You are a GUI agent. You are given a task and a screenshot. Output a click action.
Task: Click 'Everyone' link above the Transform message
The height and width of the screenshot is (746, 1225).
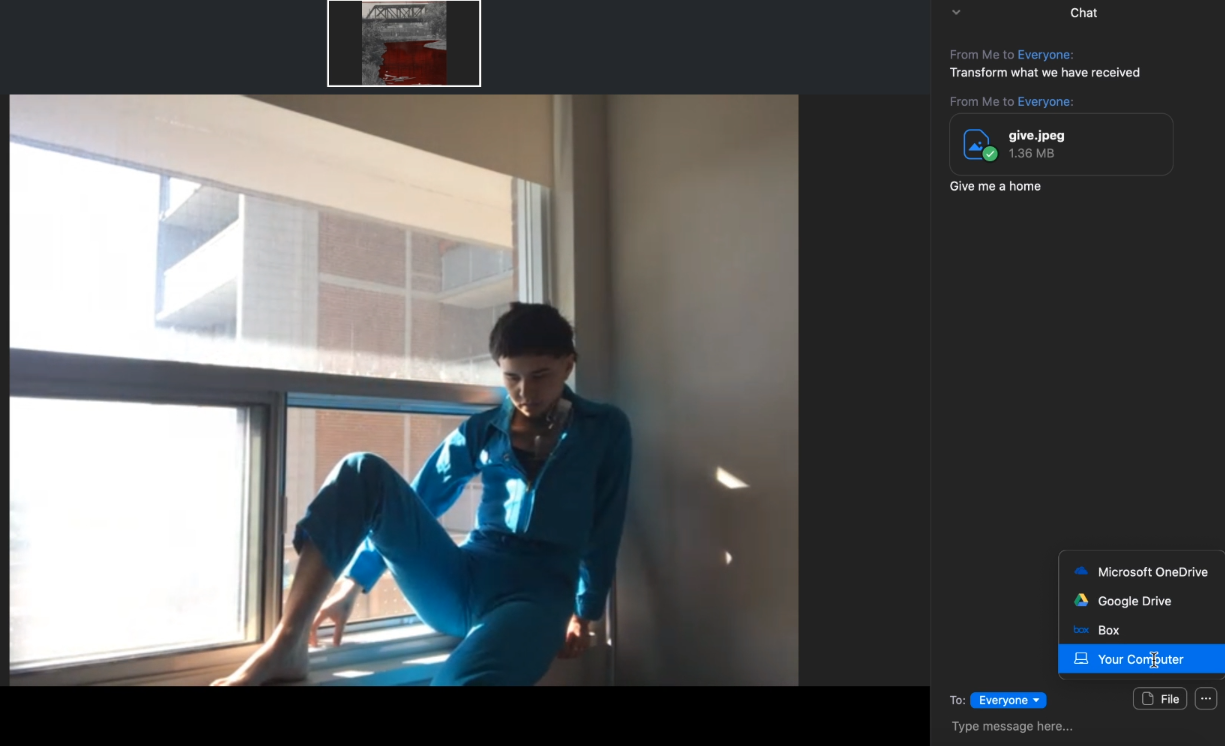[1045, 55]
